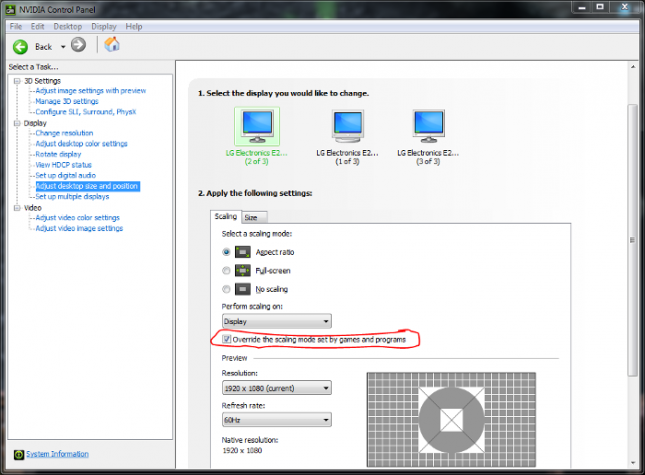This screenshot has height=475, width=645.
Task: Click the System Information NVIDIA icon
Action: pyautogui.click(x=19, y=454)
